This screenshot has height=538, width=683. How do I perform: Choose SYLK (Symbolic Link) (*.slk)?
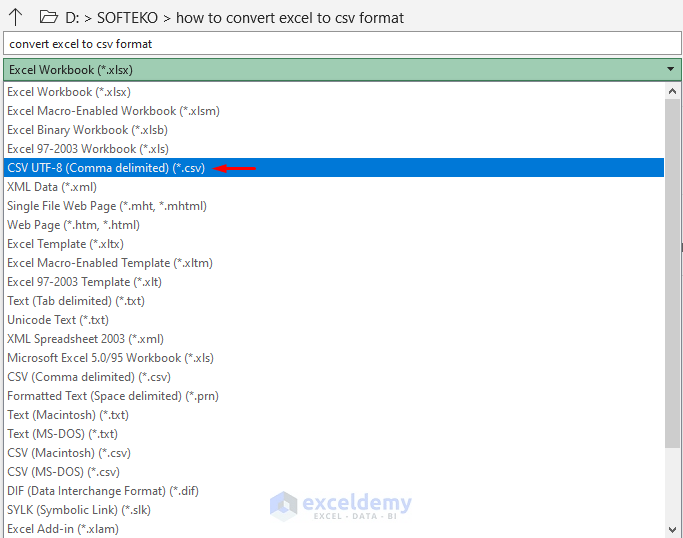point(334,510)
